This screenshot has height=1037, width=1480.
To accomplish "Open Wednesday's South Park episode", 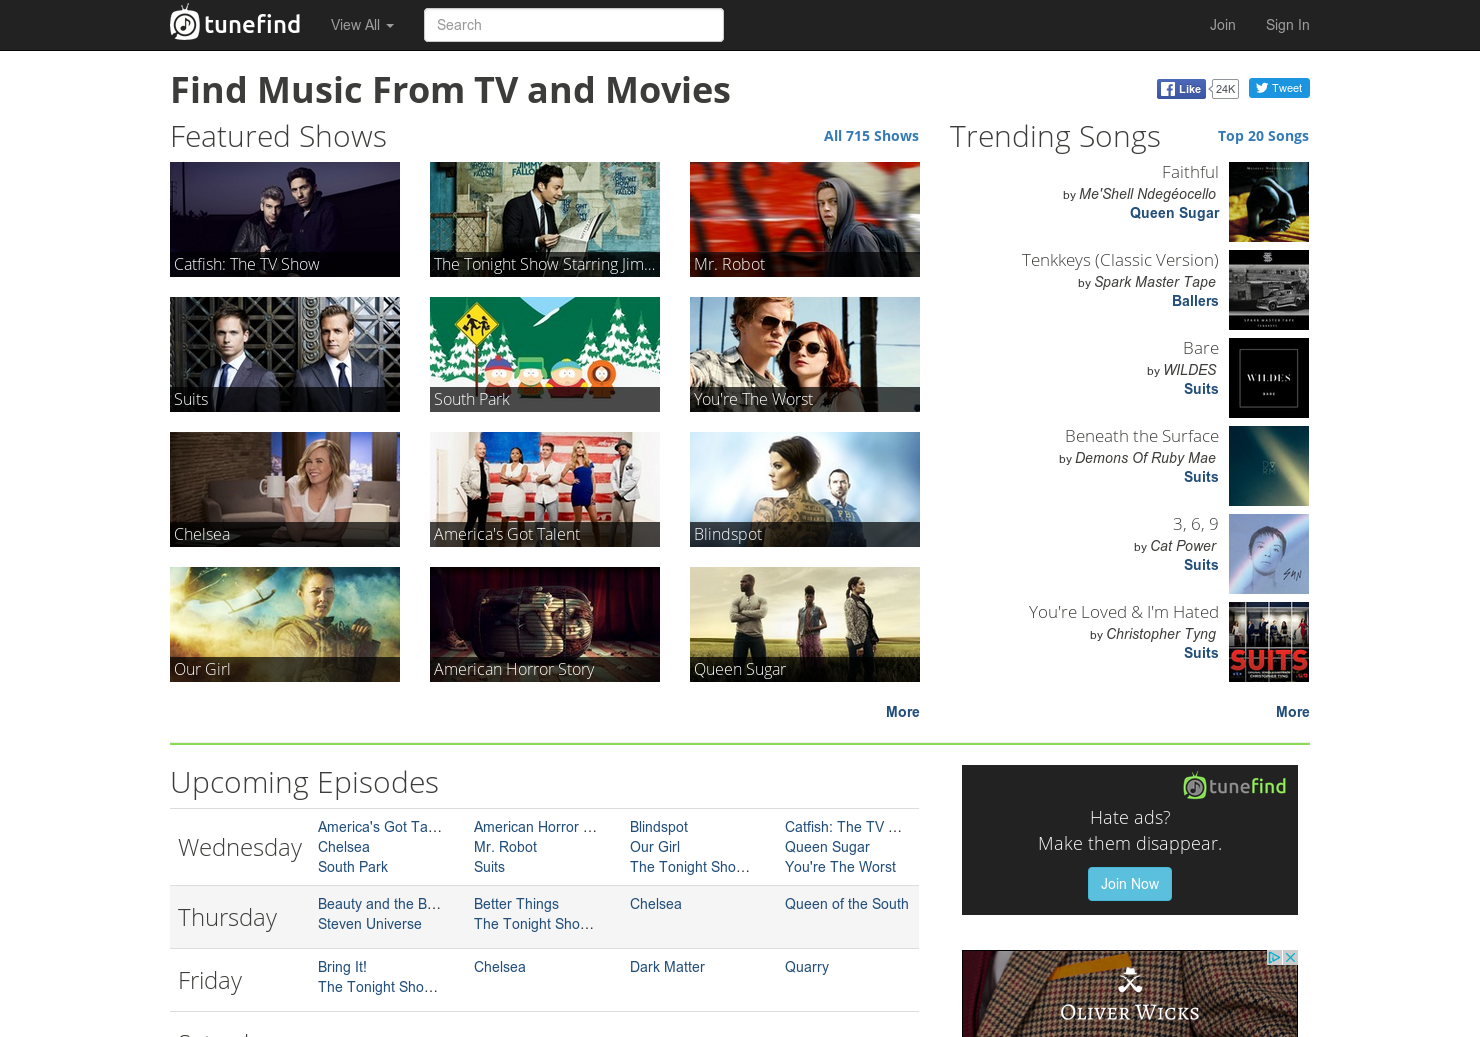I will click(353, 867).
